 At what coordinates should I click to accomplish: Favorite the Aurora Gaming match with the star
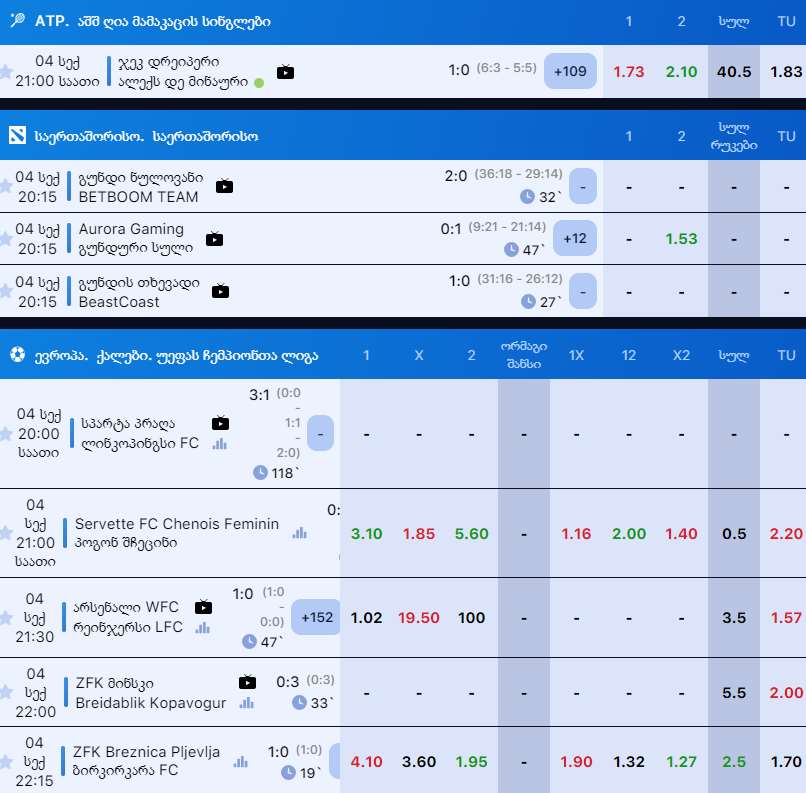pos(6,238)
